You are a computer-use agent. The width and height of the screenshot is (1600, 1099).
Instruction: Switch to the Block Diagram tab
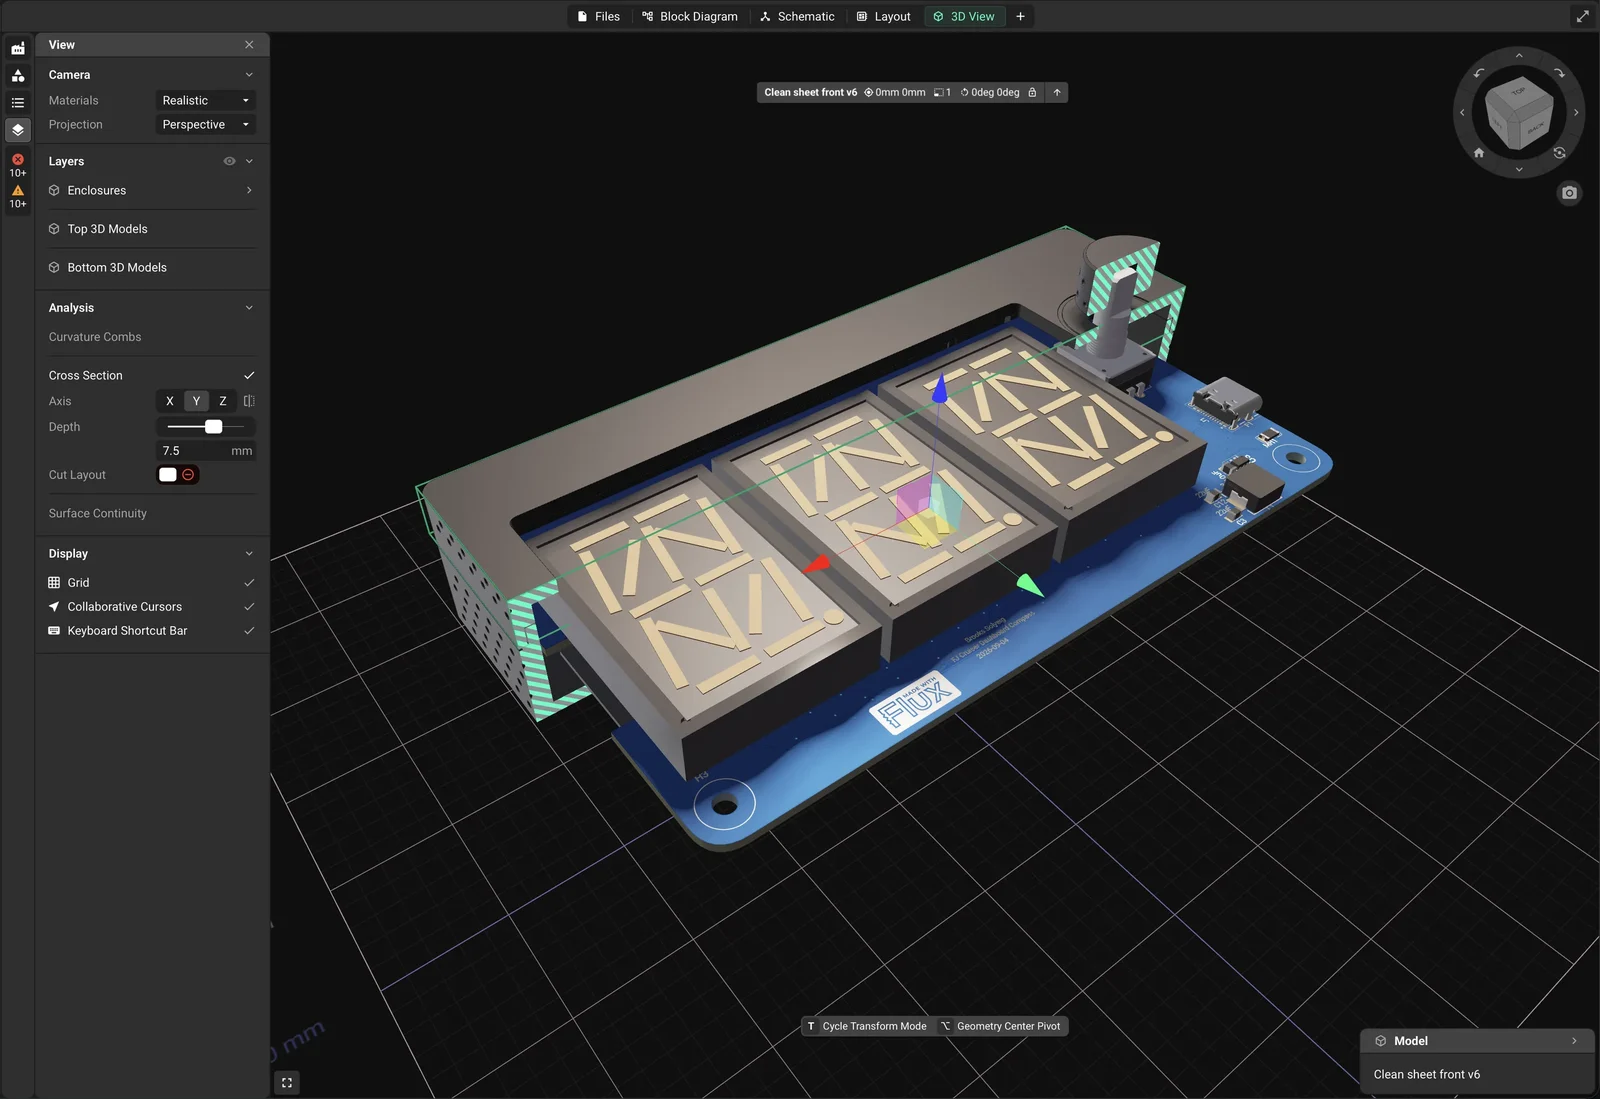click(x=690, y=16)
